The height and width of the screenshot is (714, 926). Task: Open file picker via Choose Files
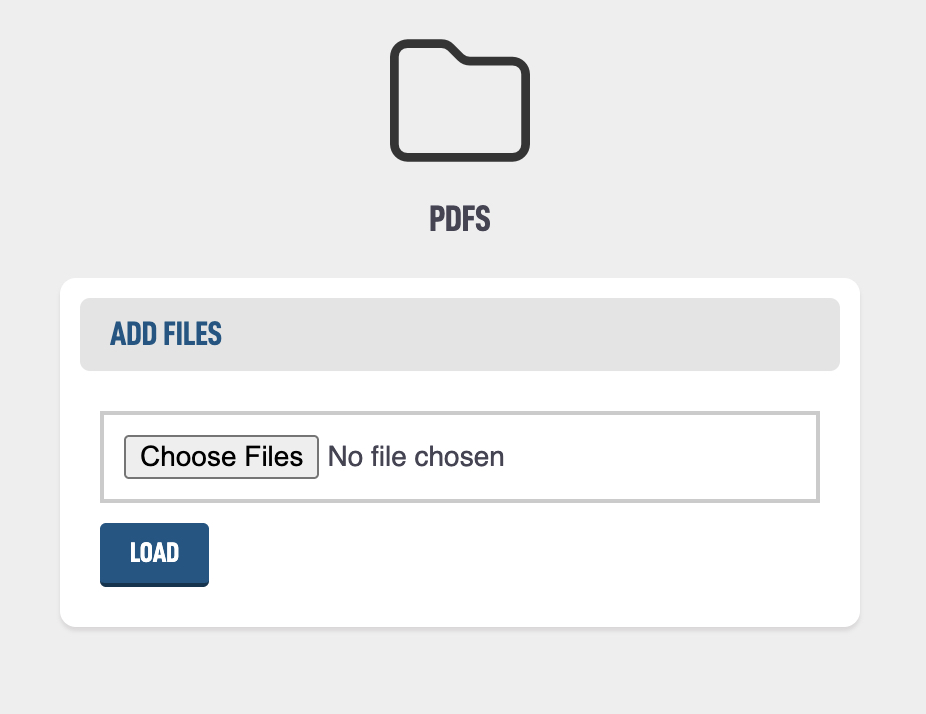(221, 457)
